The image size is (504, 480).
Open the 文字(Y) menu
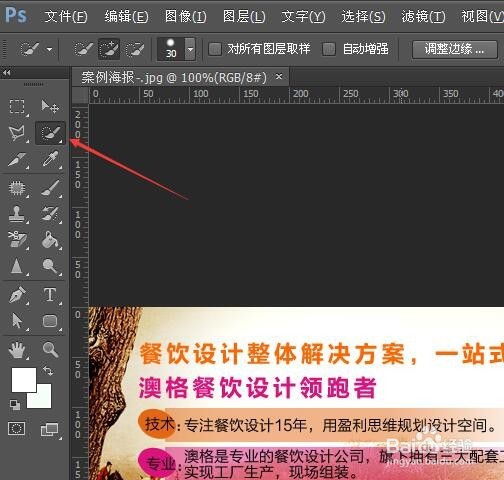coord(303,16)
